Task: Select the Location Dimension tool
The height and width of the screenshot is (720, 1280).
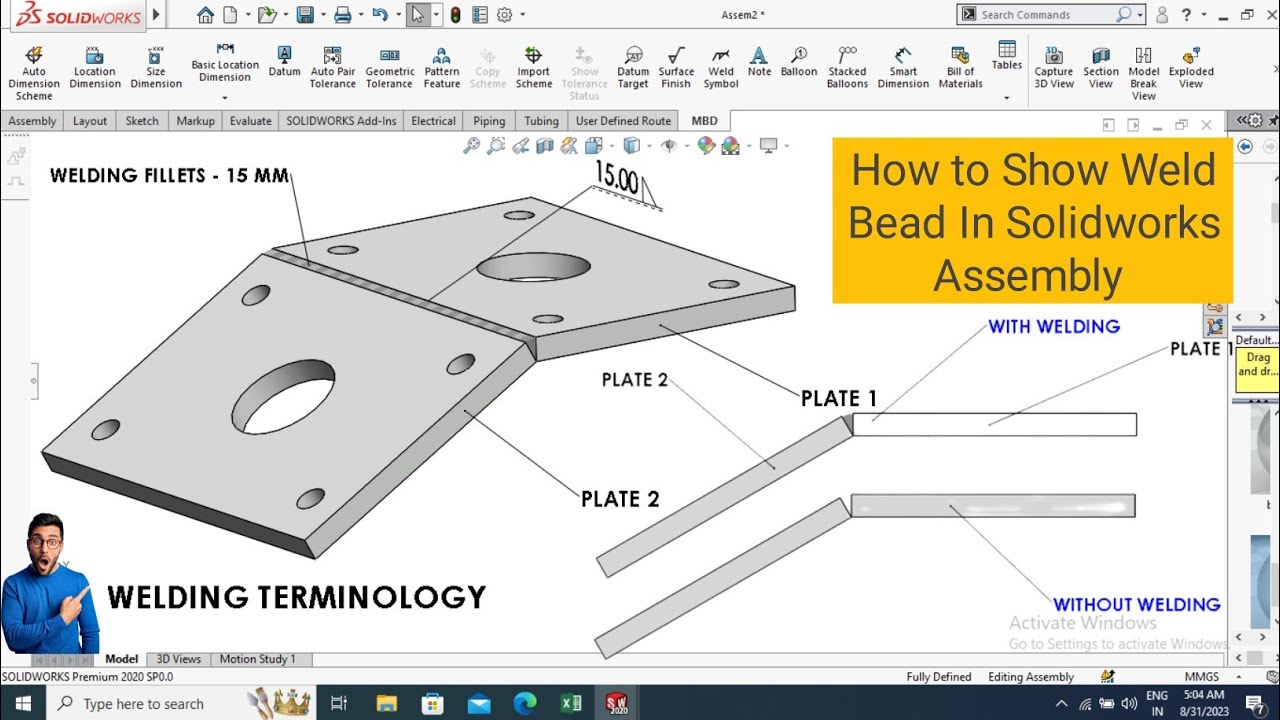Action: [95, 68]
